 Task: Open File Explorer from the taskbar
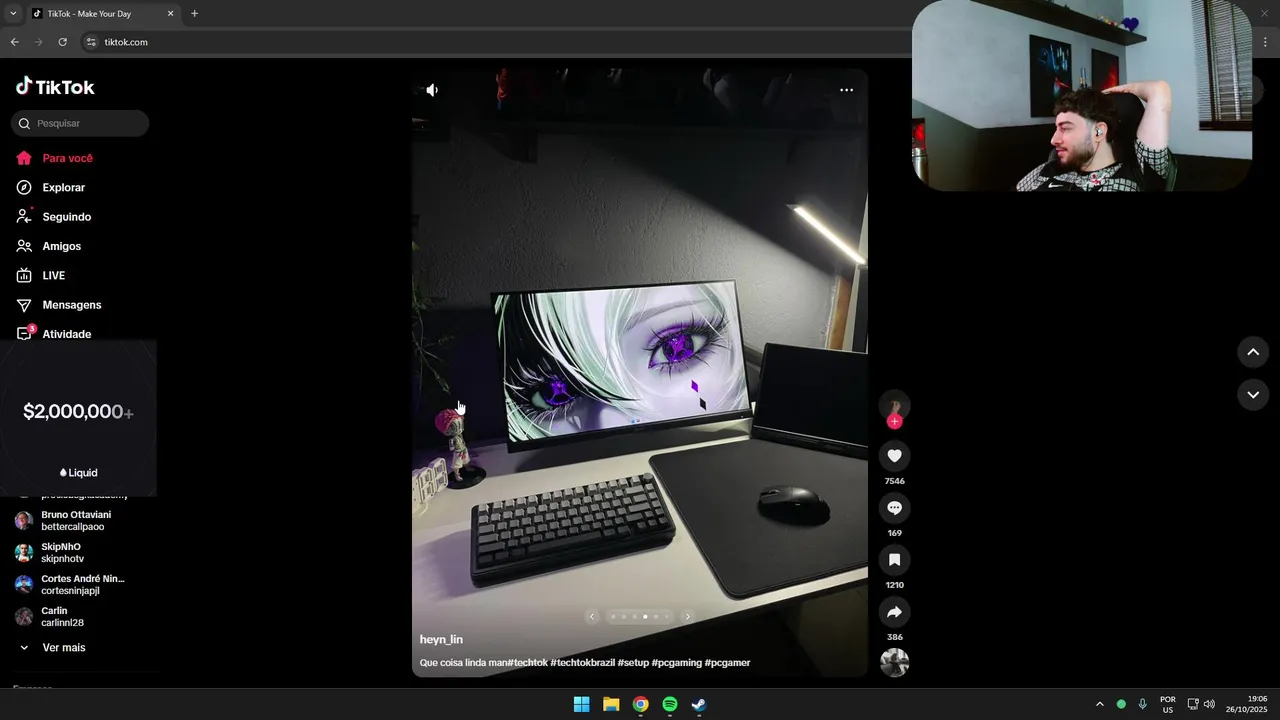[x=611, y=704]
